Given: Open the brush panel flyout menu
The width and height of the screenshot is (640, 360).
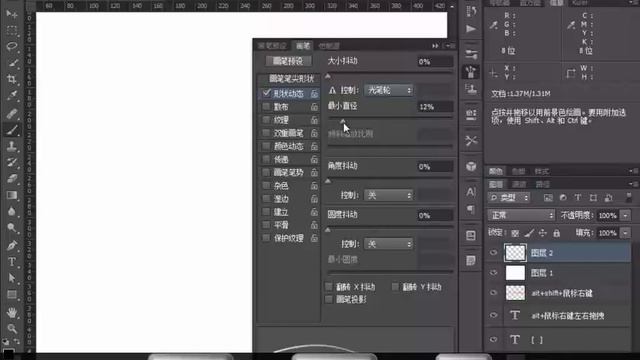Looking at the screenshot, I should pos(451,46).
